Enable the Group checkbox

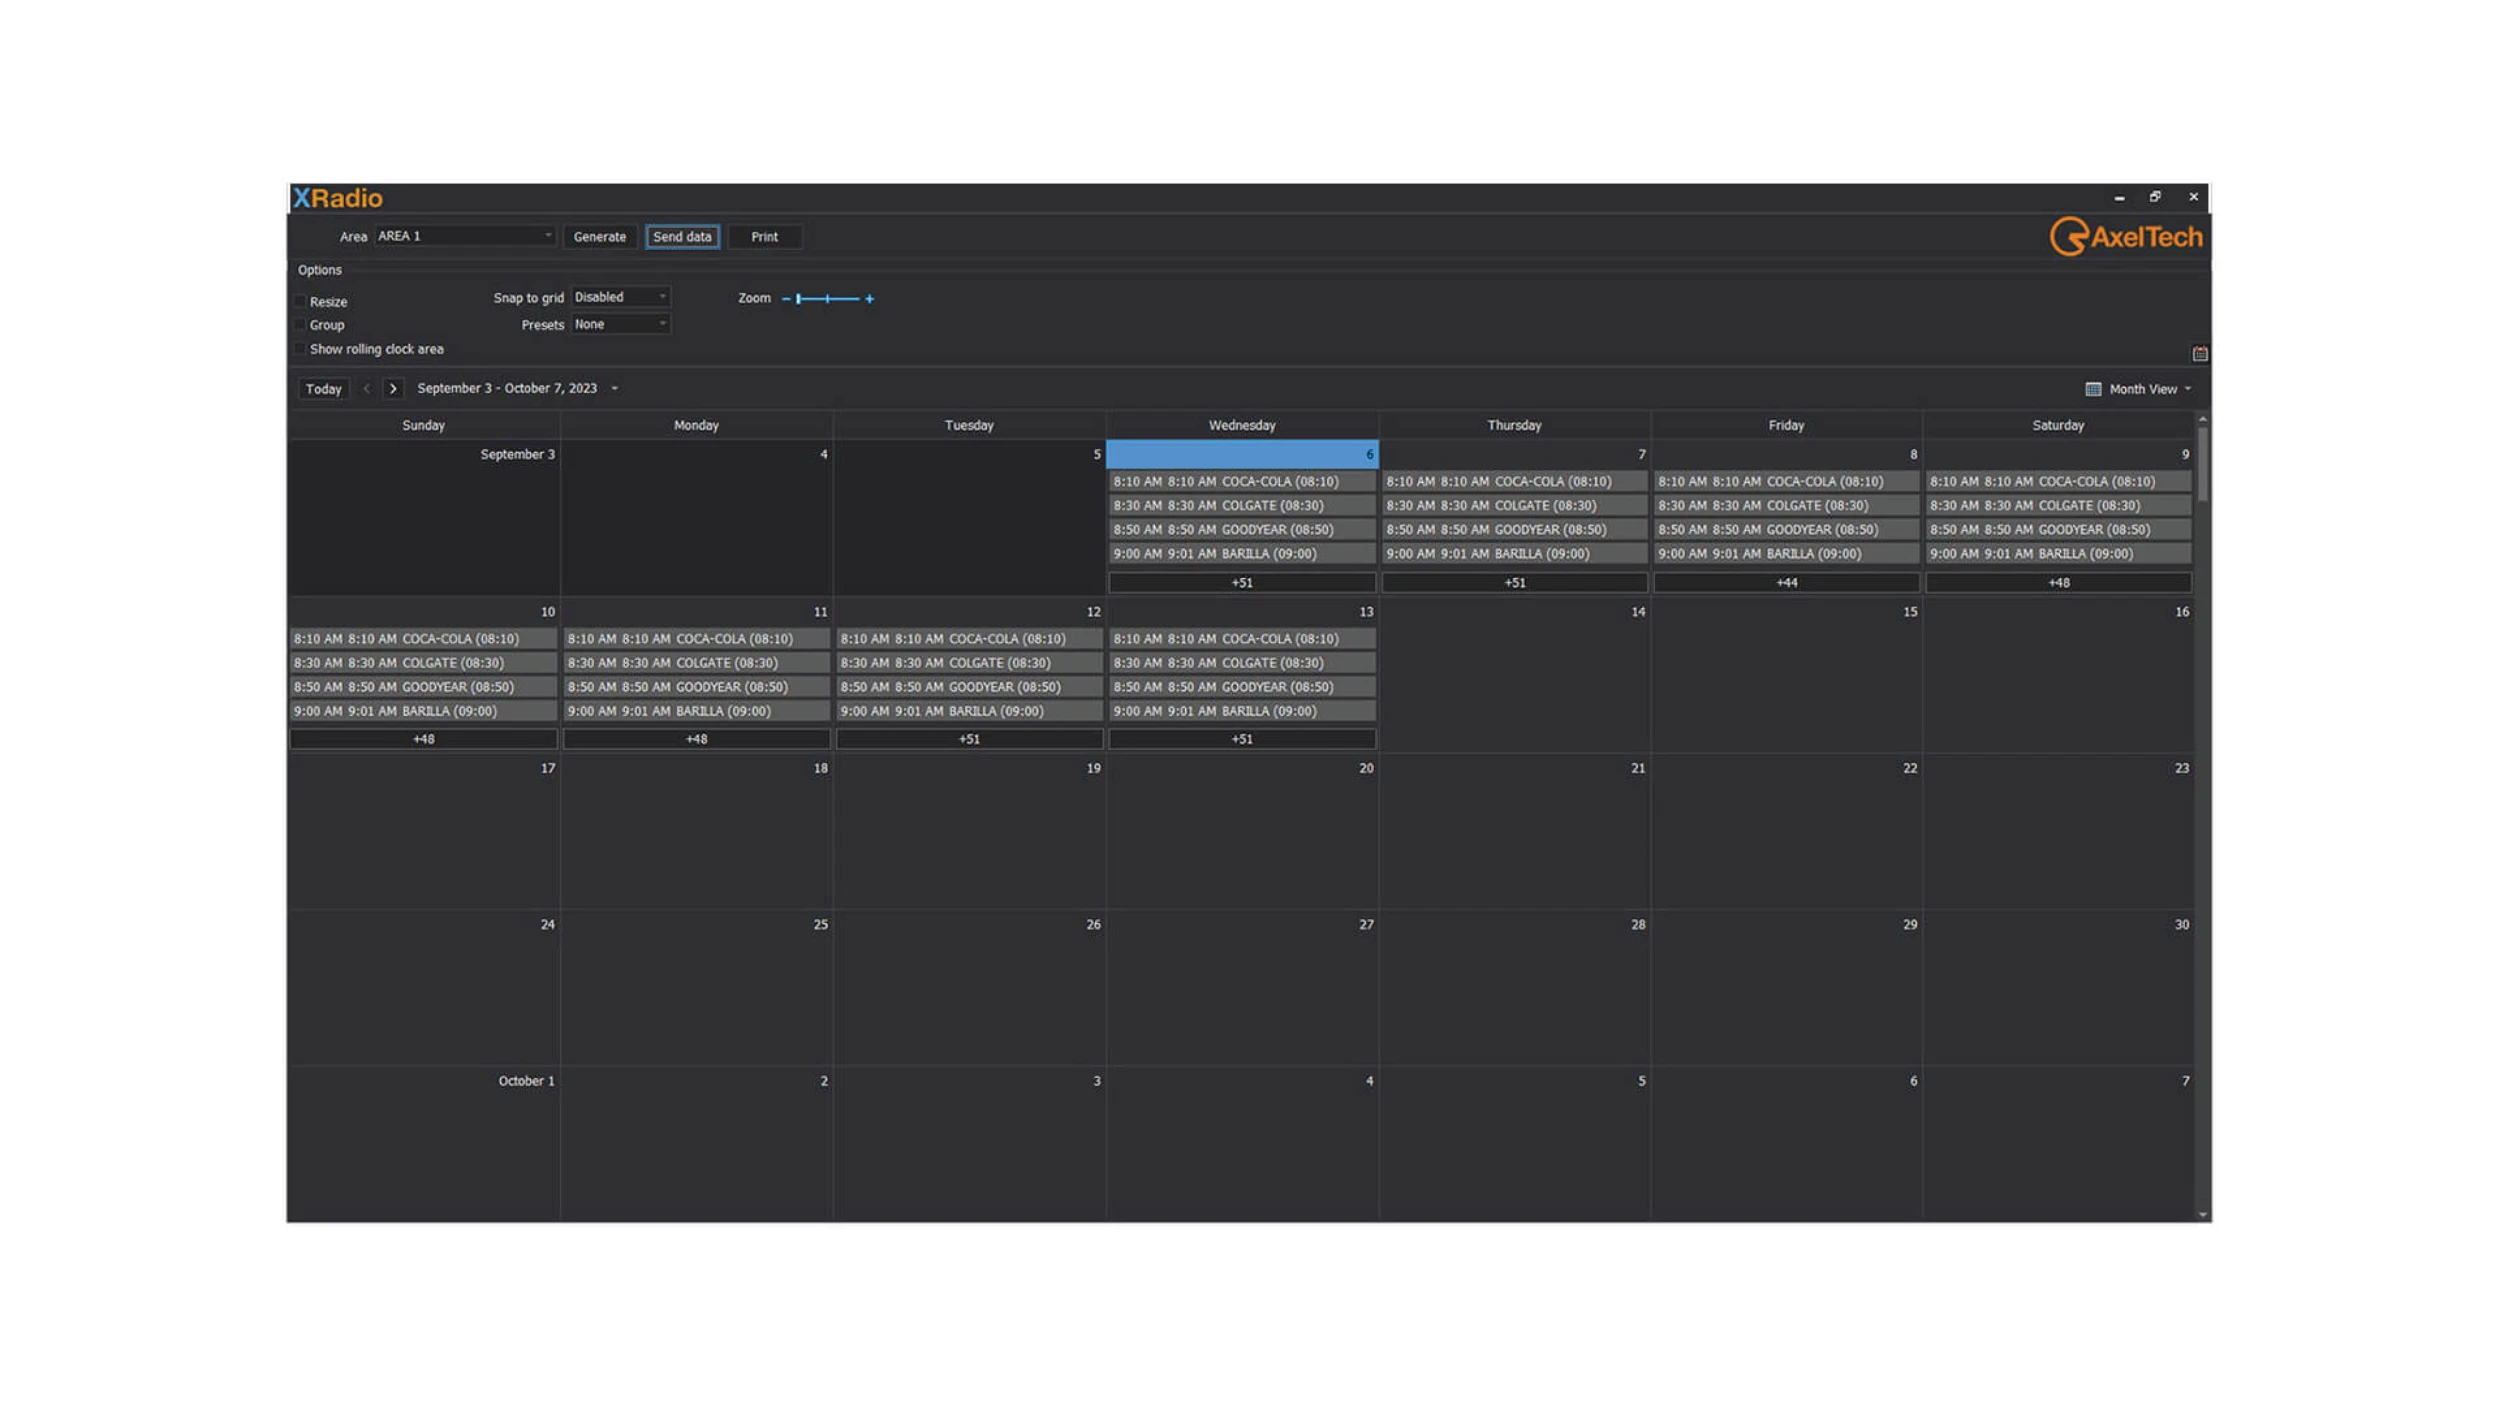[x=300, y=325]
